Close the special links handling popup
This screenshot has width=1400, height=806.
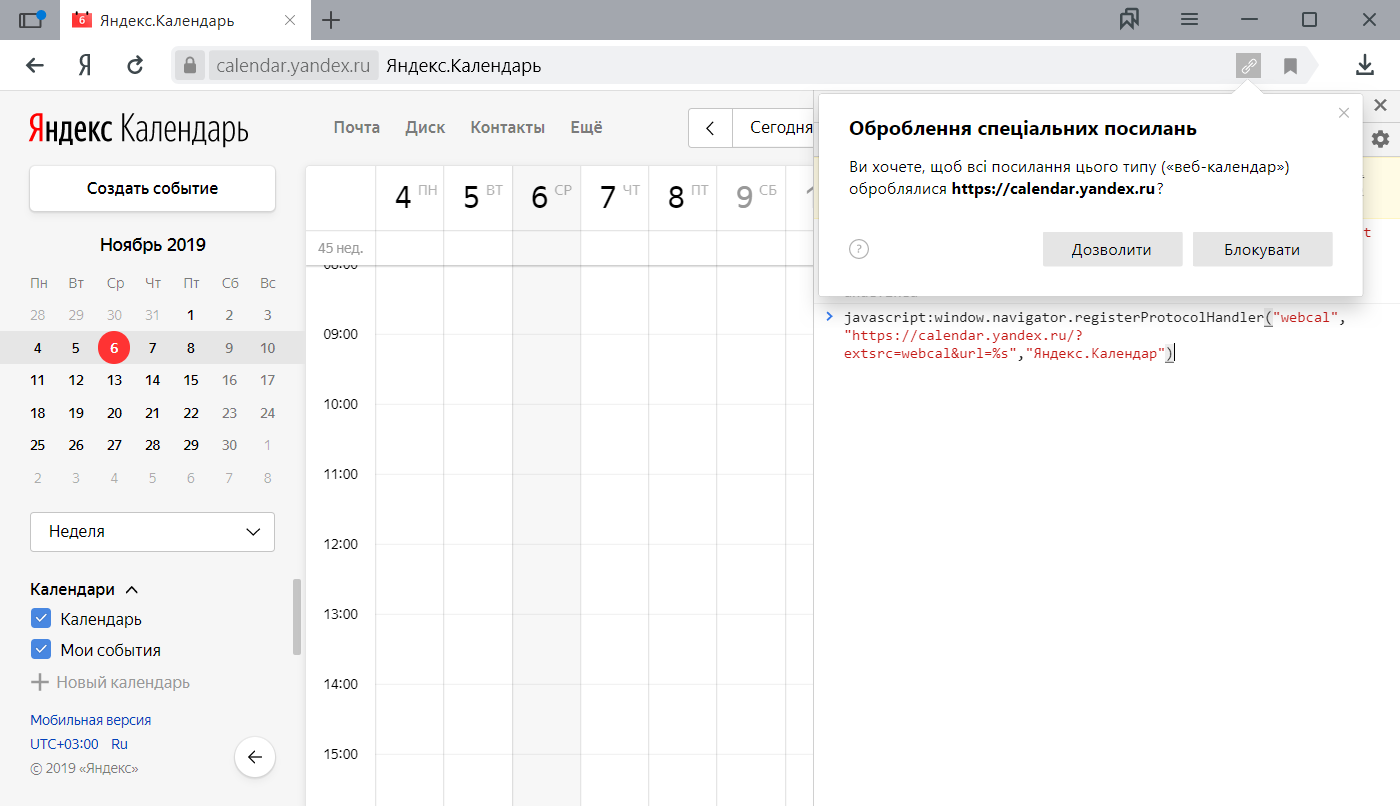1344,113
